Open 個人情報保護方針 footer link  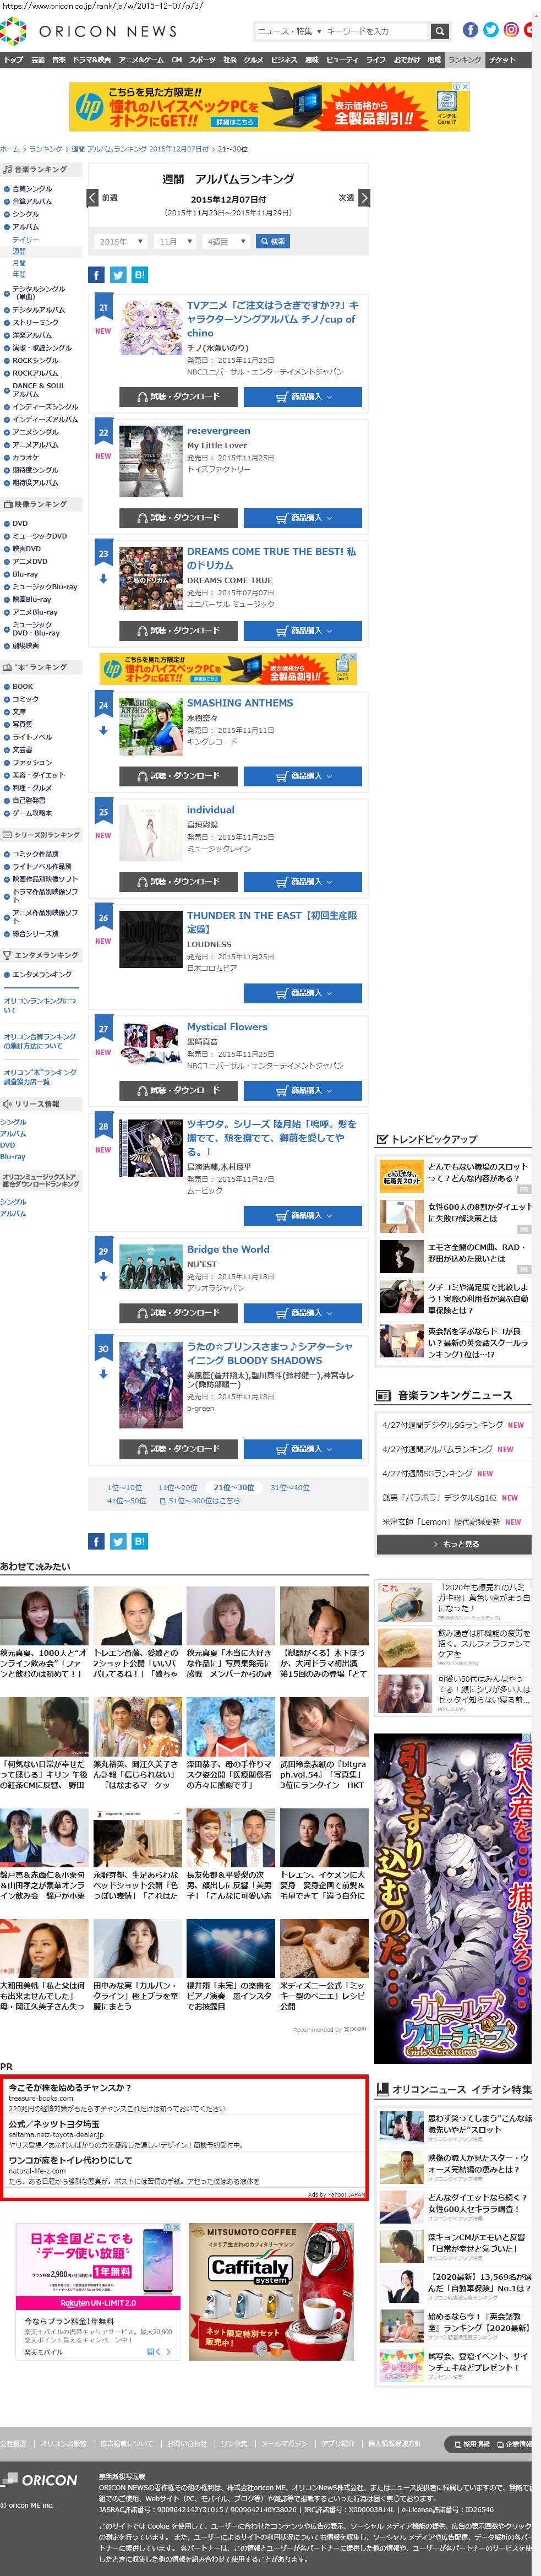tap(394, 2443)
